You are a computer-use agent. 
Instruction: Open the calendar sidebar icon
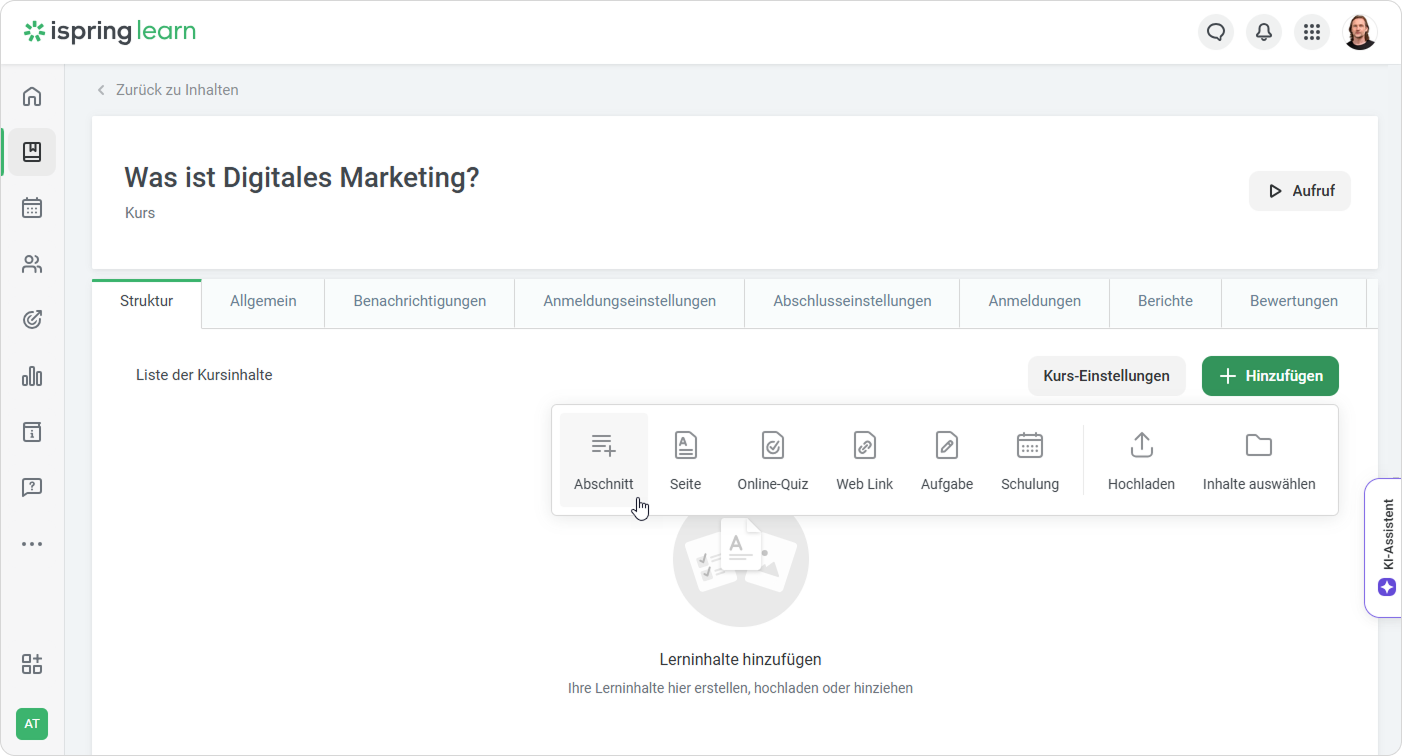[x=32, y=208]
